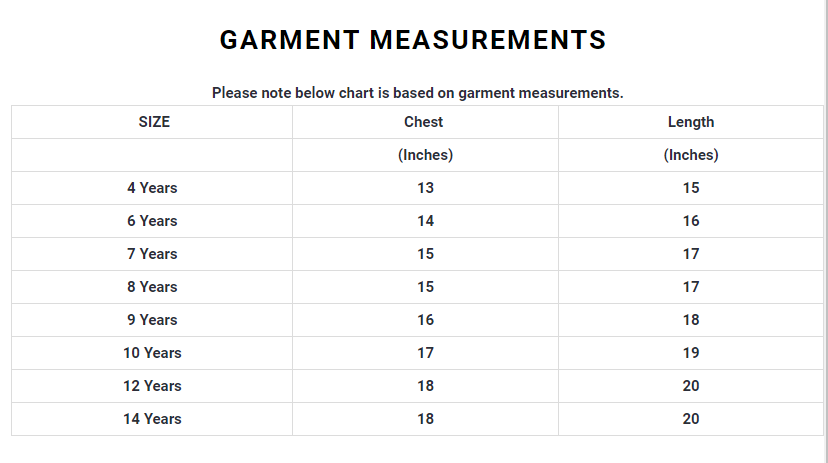828x463 pixels.
Task: Click the 4 Years size row label
Action: [152, 188]
